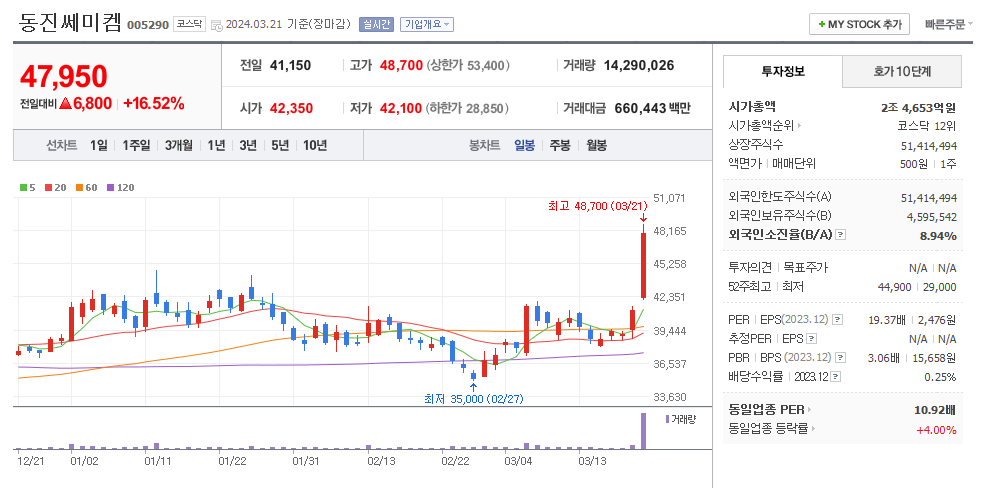Click the 외국인보유주식수(B) value 4,595,542
Image resolution: width=984 pixels, height=488 pixels.
(x=932, y=216)
